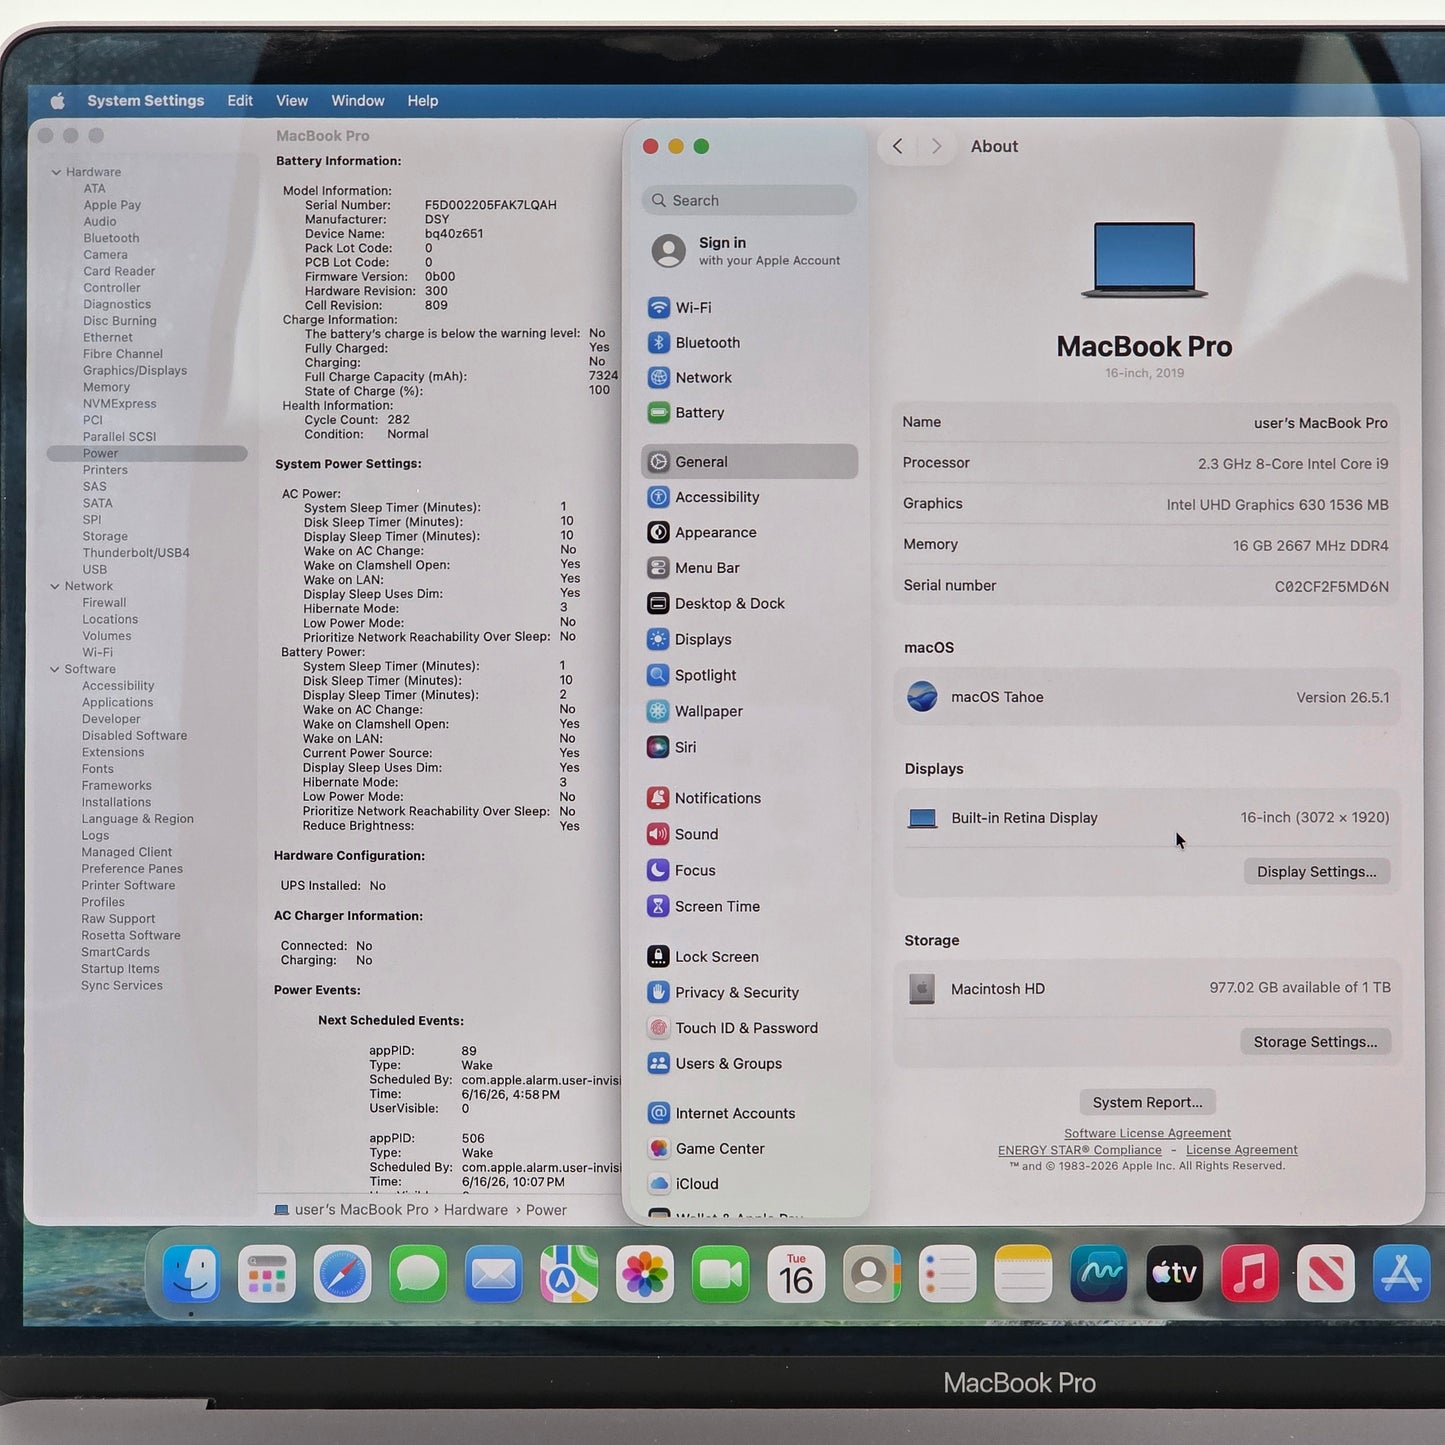Open ENERGY STAR Compliance link
The width and height of the screenshot is (1445, 1445).
(1080, 1150)
